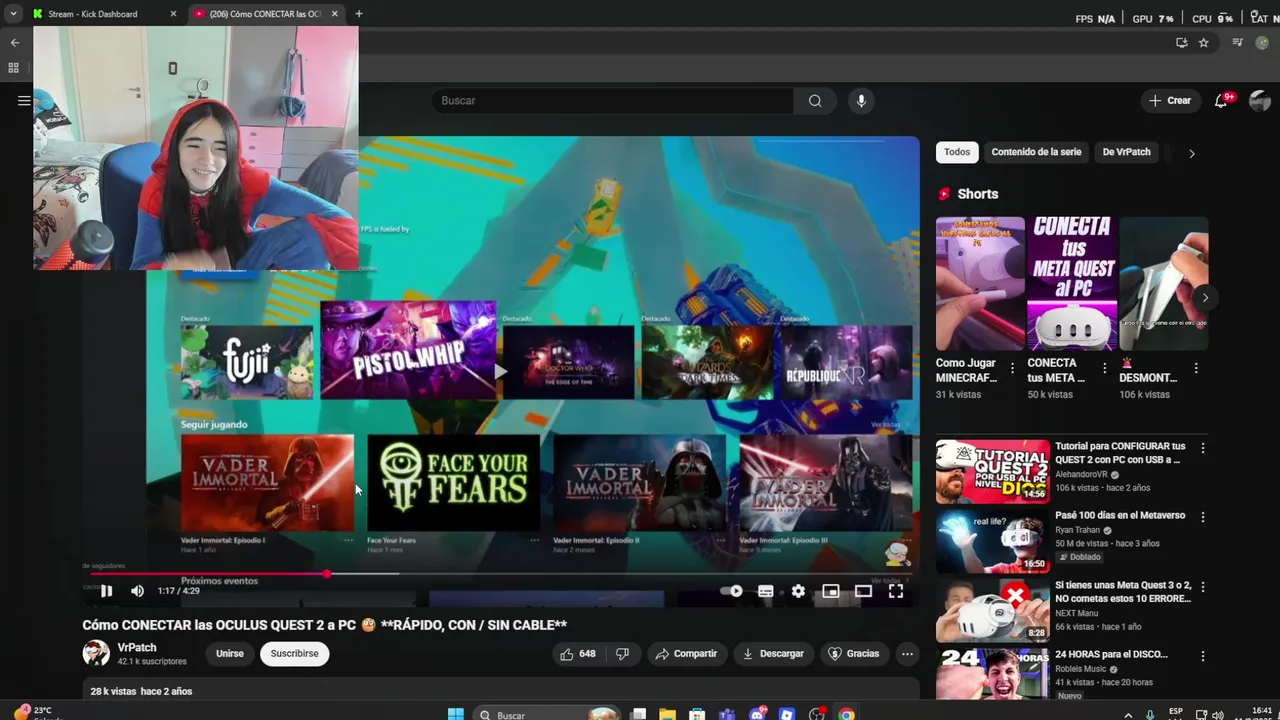The width and height of the screenshot is (1280, 720).
Task: Open options for CONECTA tus META short
Action: coord(1104,368)
